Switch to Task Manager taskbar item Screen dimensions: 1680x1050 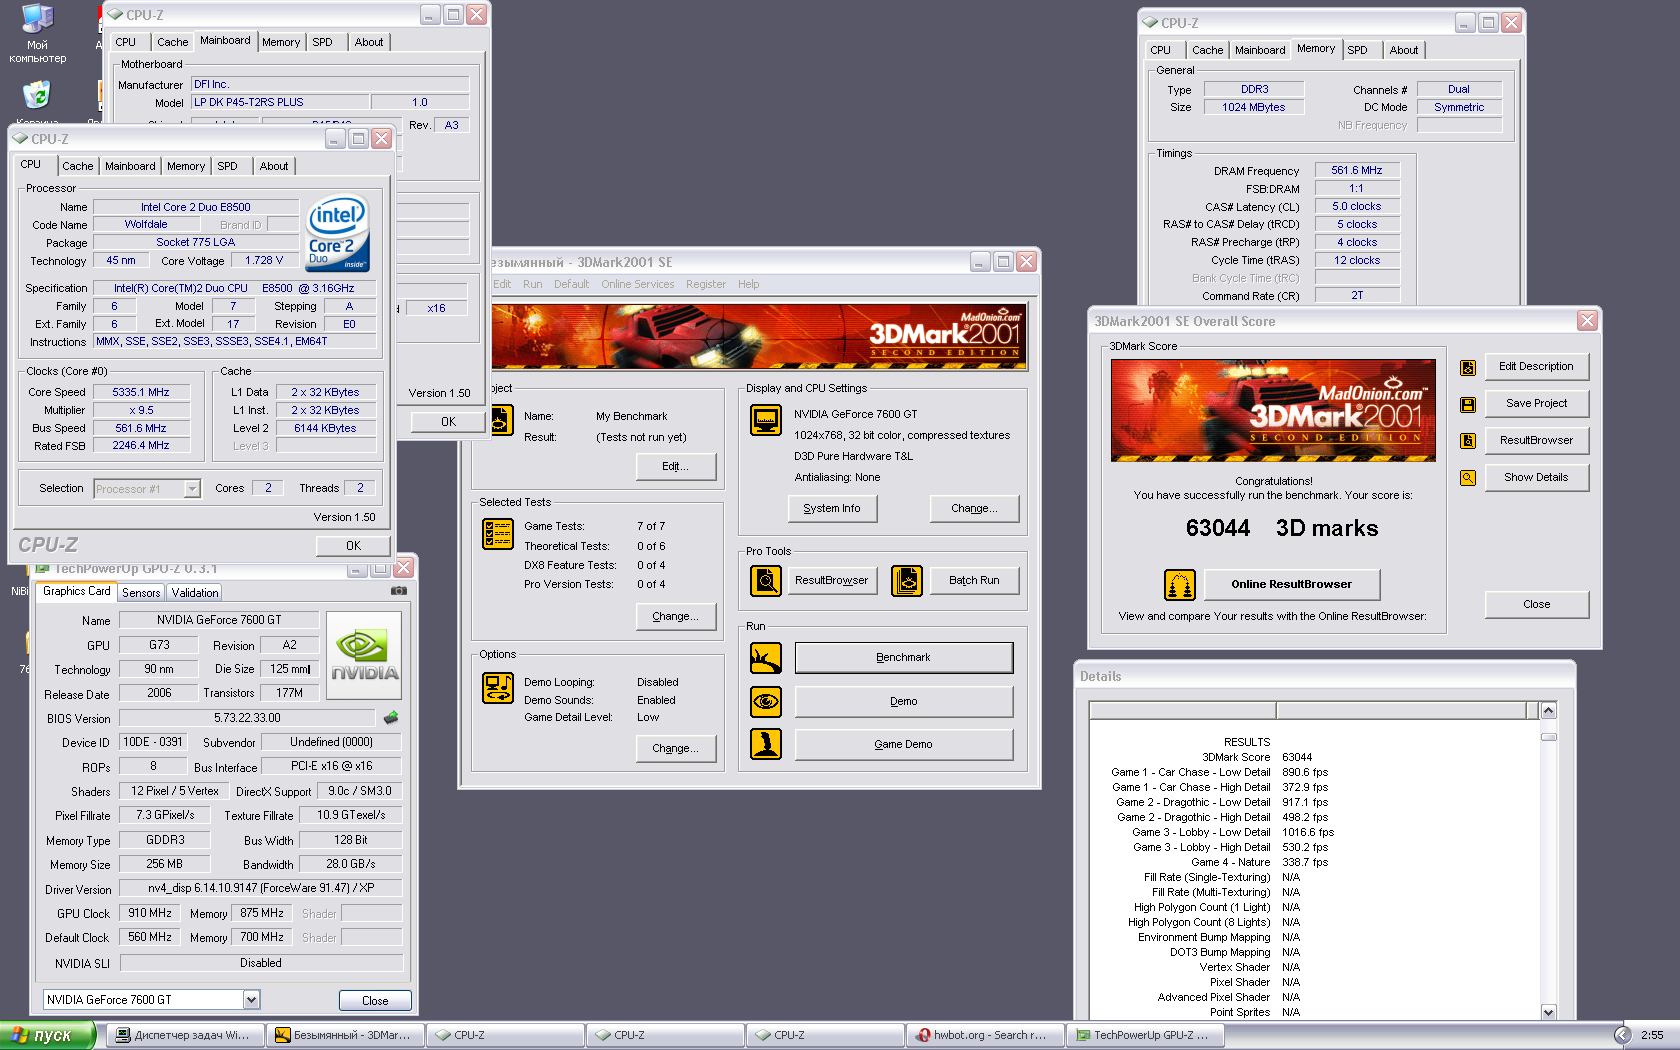click(x=185, y=1035)
